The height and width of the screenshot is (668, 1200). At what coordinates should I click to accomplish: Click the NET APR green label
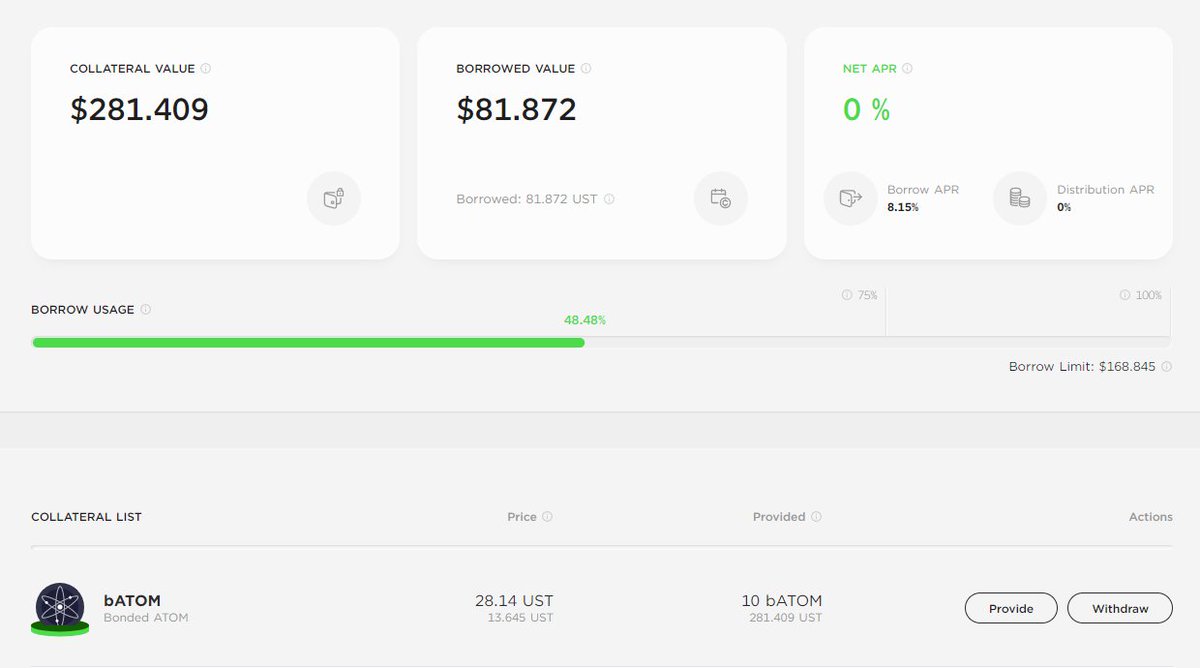870,69
